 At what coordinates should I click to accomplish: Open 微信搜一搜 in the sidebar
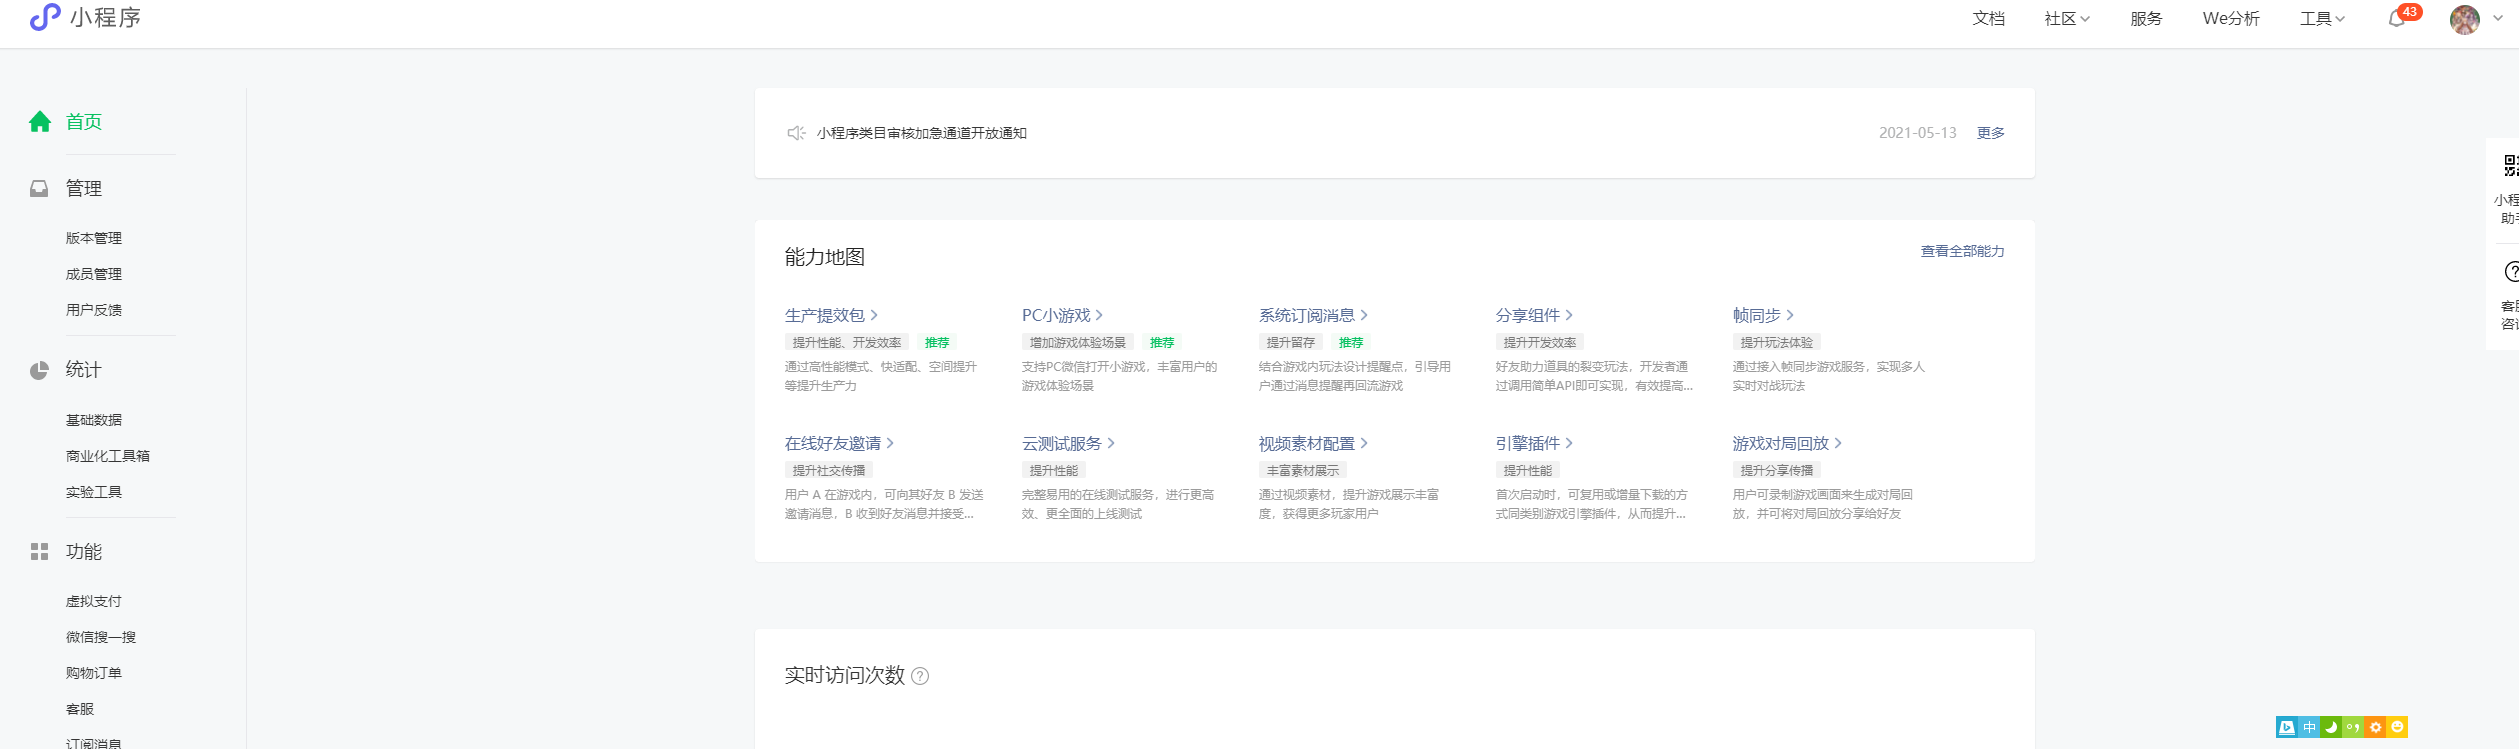(x=101, y=637)
